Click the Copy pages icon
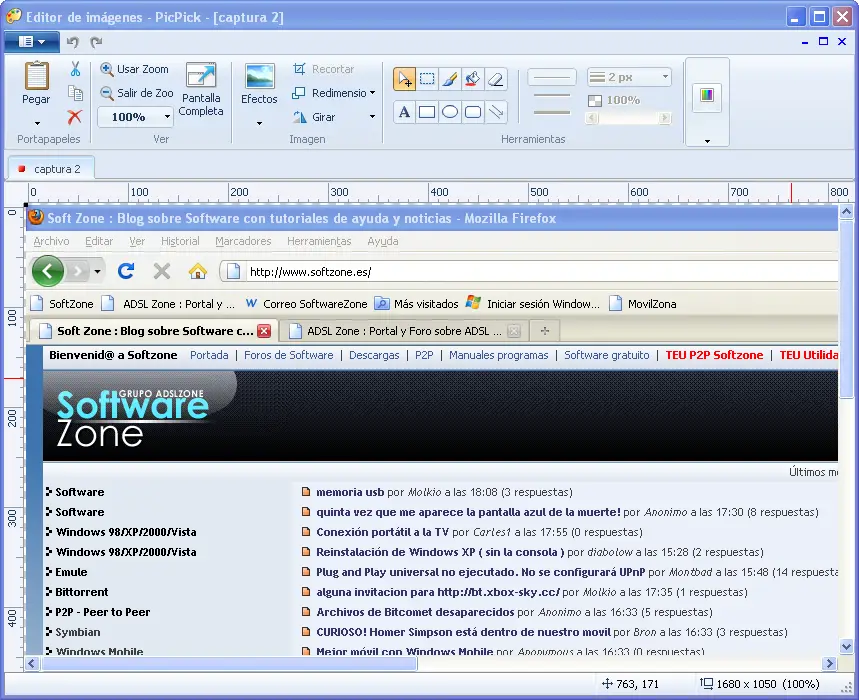The width and height of the screenshot is (859, 700). coord(75,93)
